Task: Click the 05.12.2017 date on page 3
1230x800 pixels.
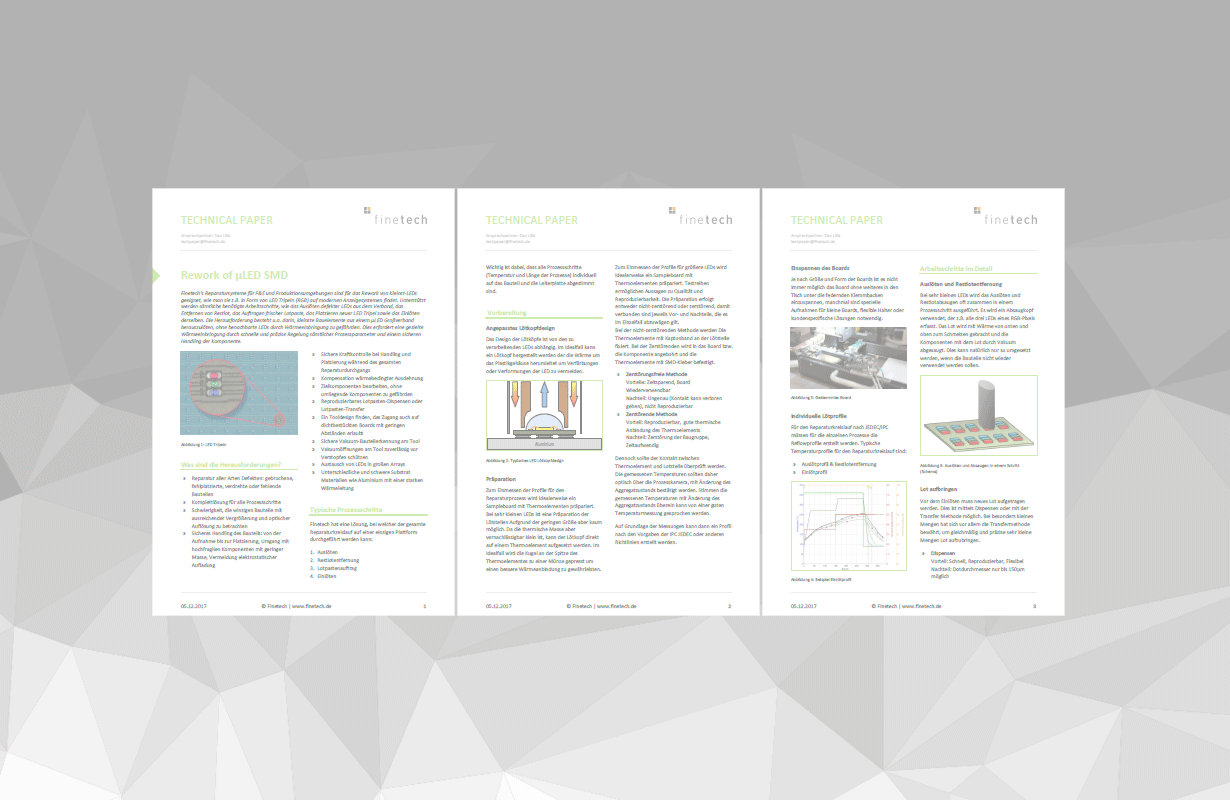Action: pyautogui.click(x=804, y=606)
